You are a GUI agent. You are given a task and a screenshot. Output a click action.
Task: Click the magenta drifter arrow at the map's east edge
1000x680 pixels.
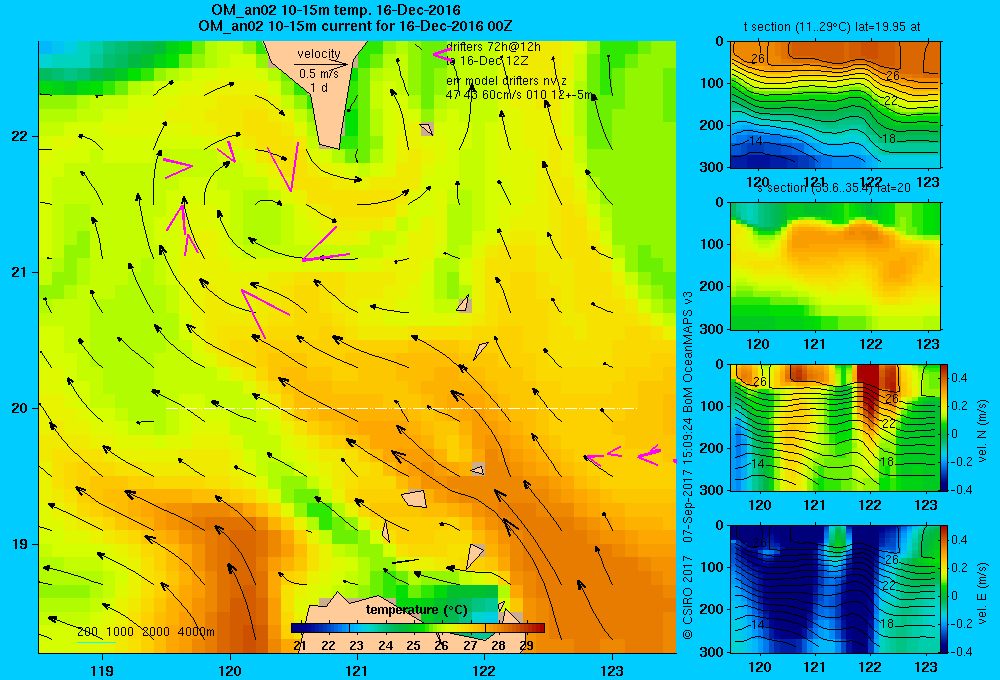pos(649,455)
